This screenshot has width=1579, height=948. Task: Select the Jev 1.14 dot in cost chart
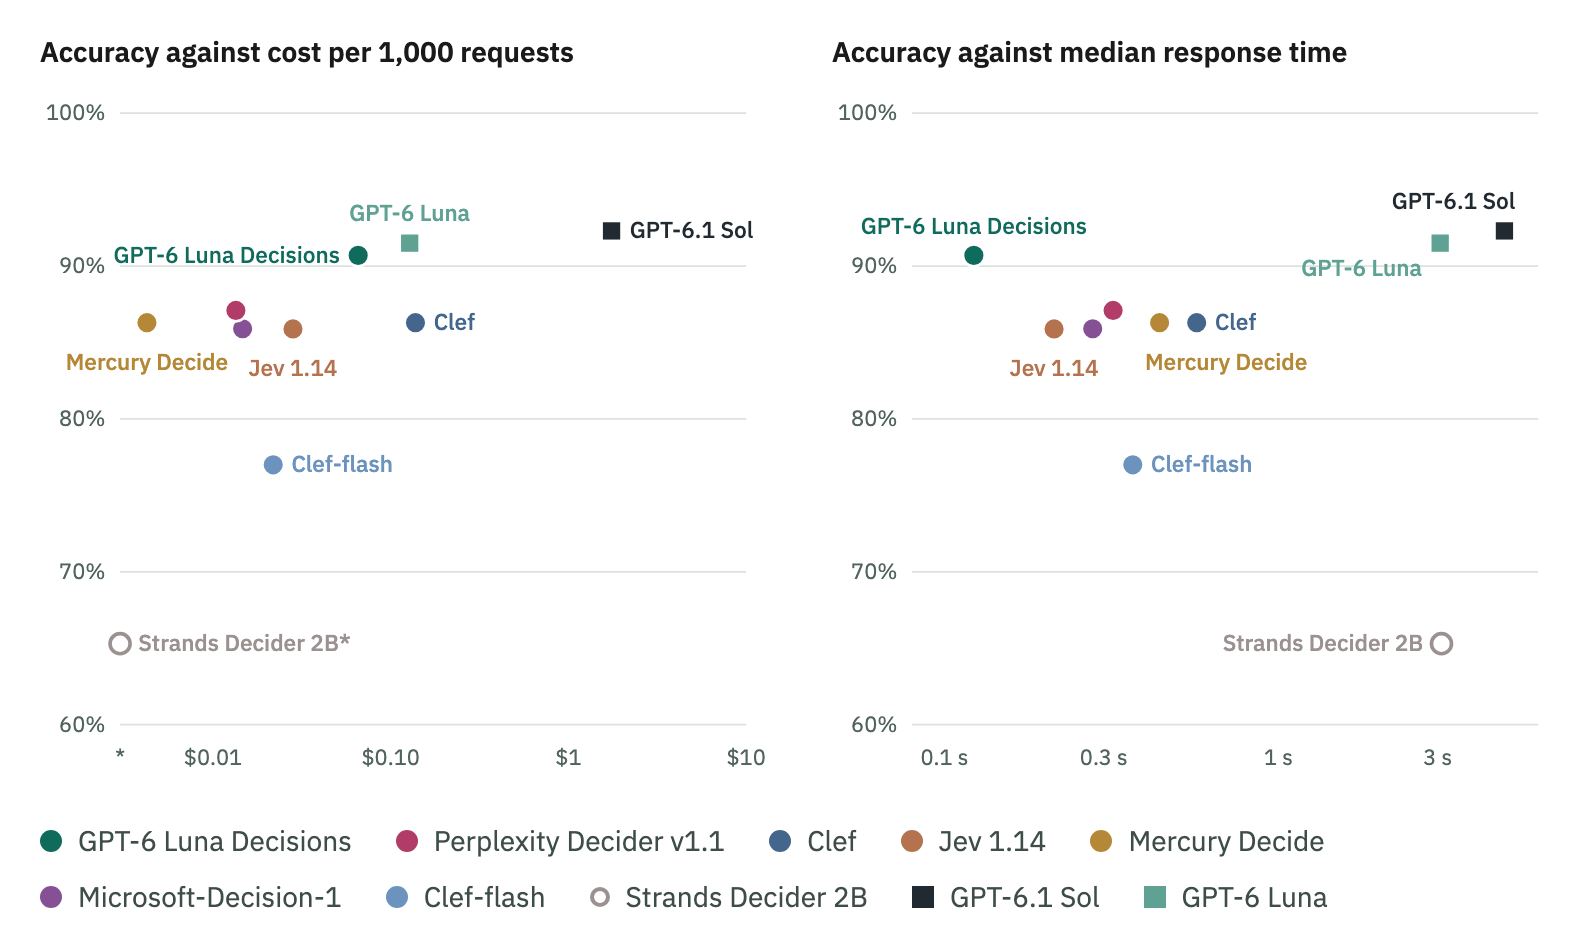pyautogui.click(x=293, y=329)
